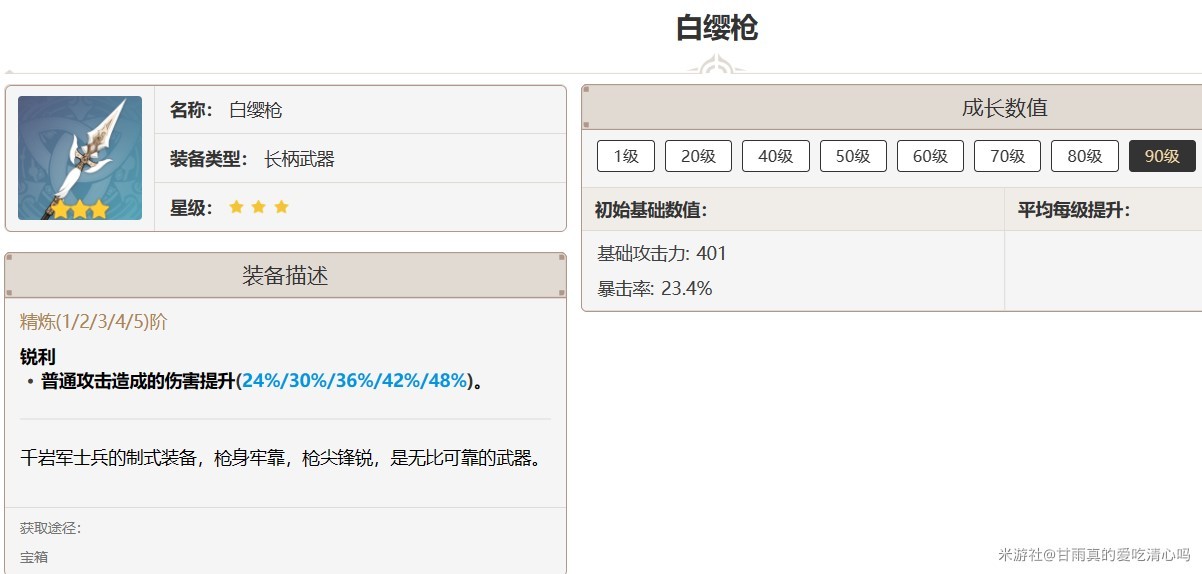
Task: Click the decorative emblem below the page title
Action: 715,67
